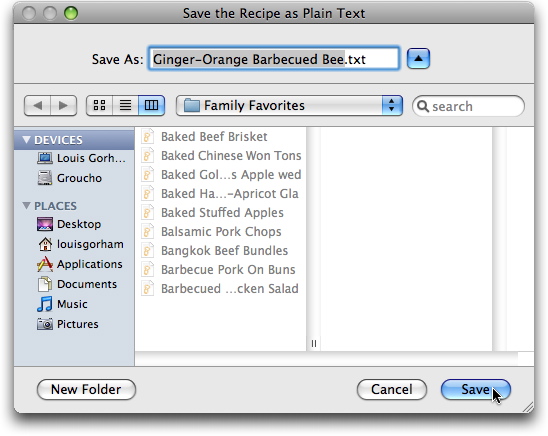548x436 pixels.
Task: Open Family Favorites location dropdown
Action: [289, 105]
